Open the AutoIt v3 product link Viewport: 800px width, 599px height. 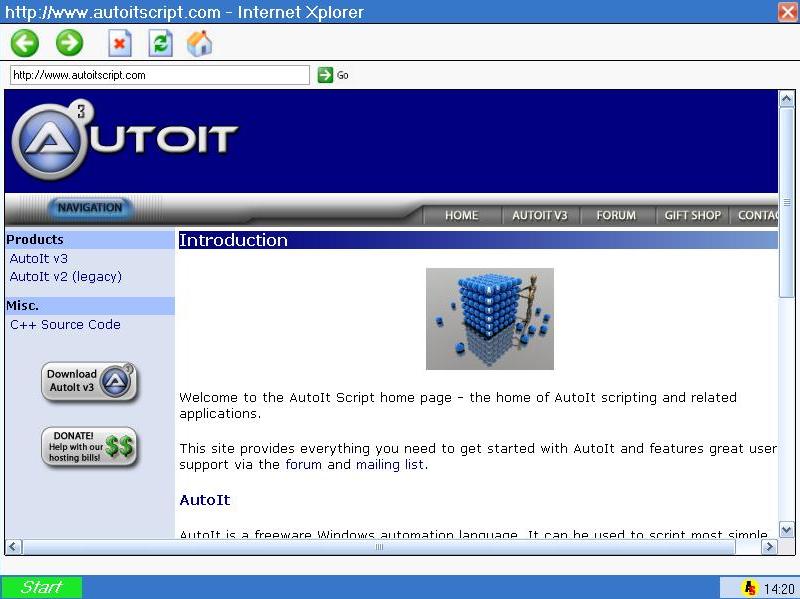(x=39, y=258)
